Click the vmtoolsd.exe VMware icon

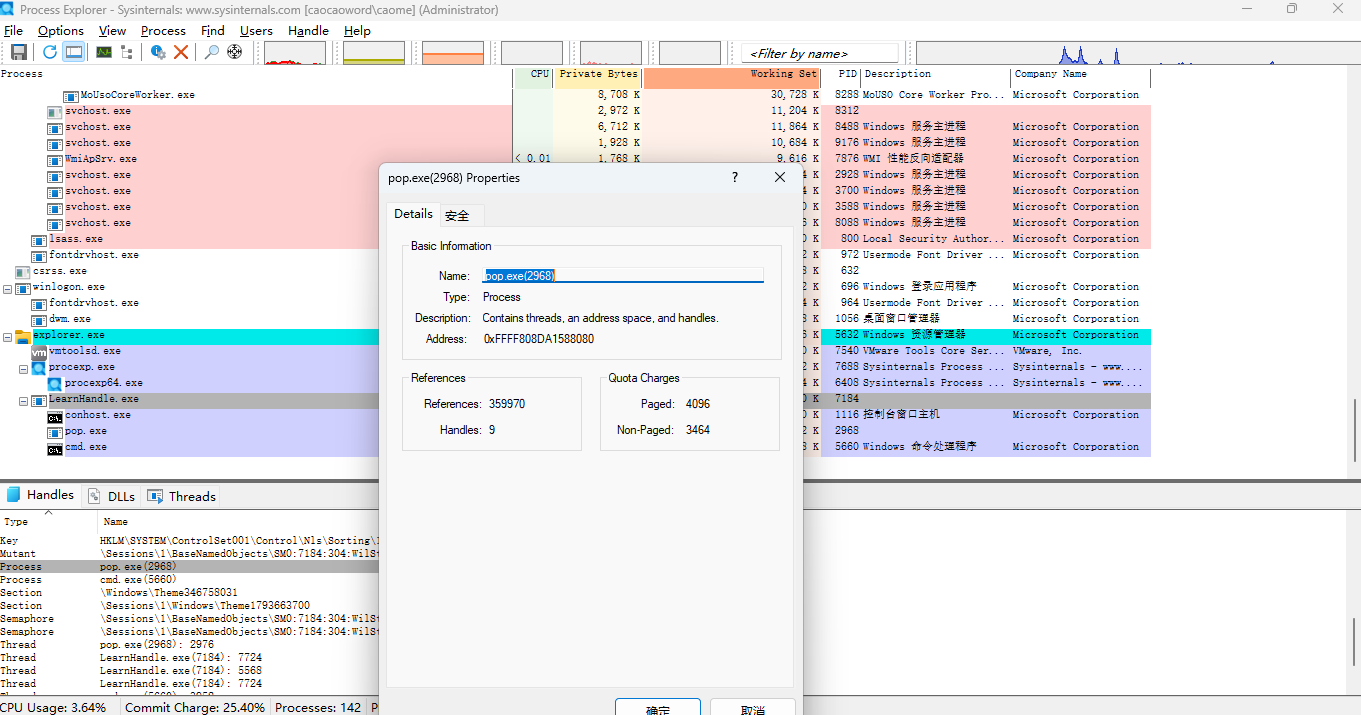tap(39, 352)
